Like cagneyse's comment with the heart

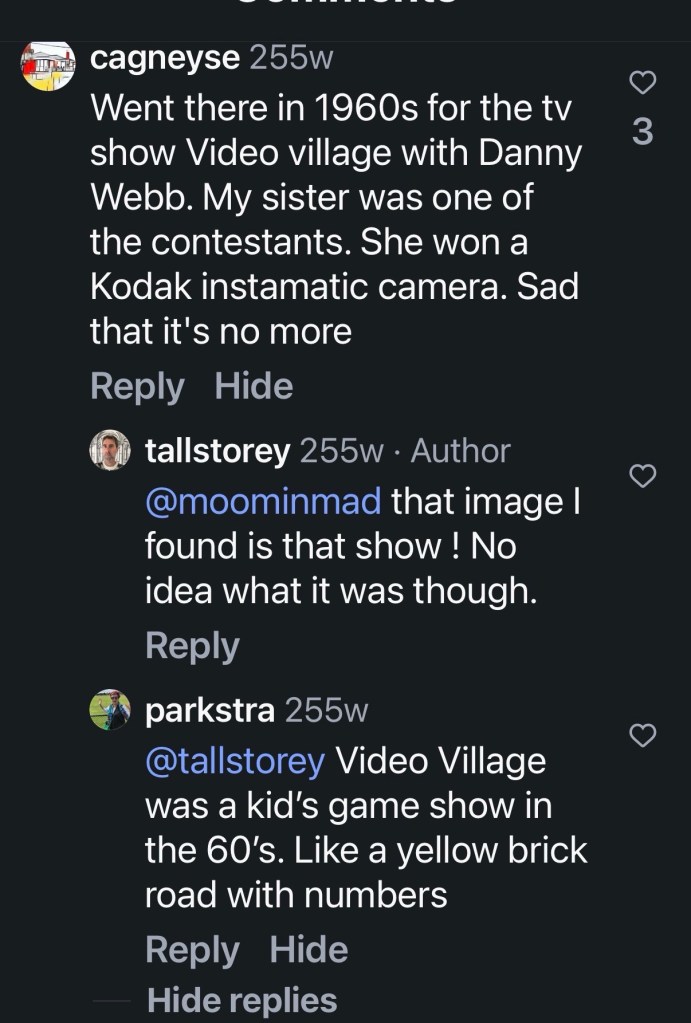[645, 83]
